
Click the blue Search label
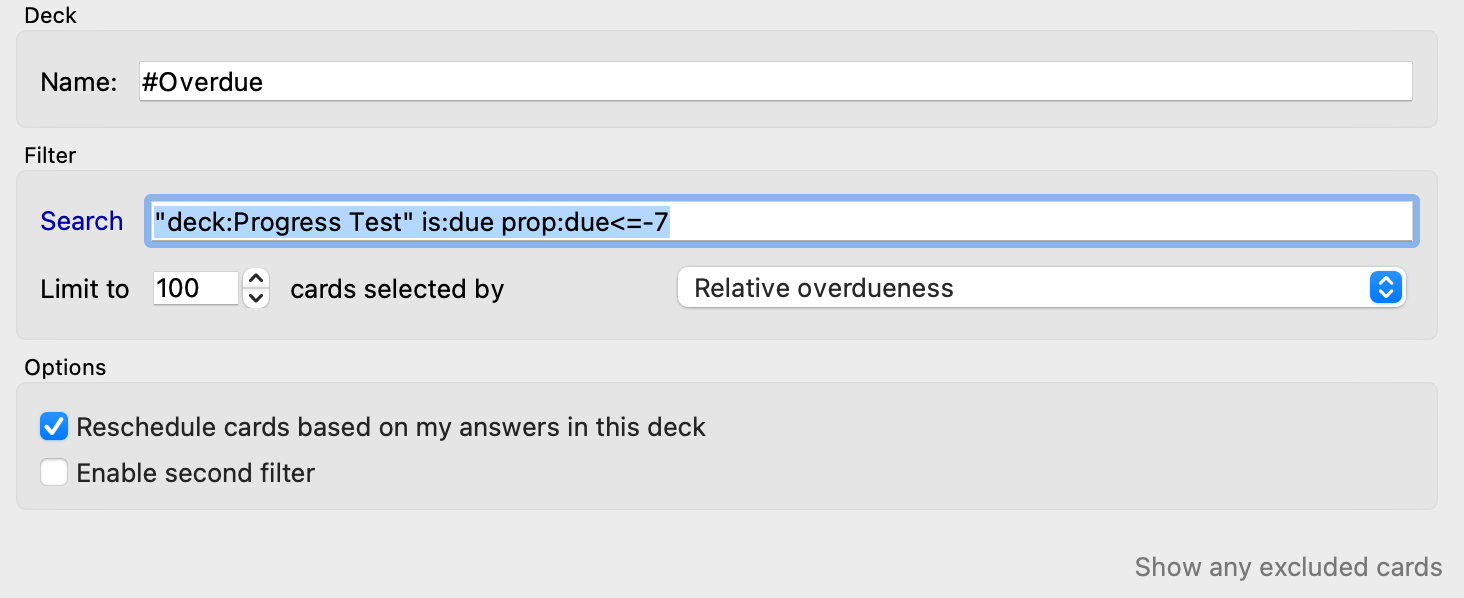coord(81,221)
